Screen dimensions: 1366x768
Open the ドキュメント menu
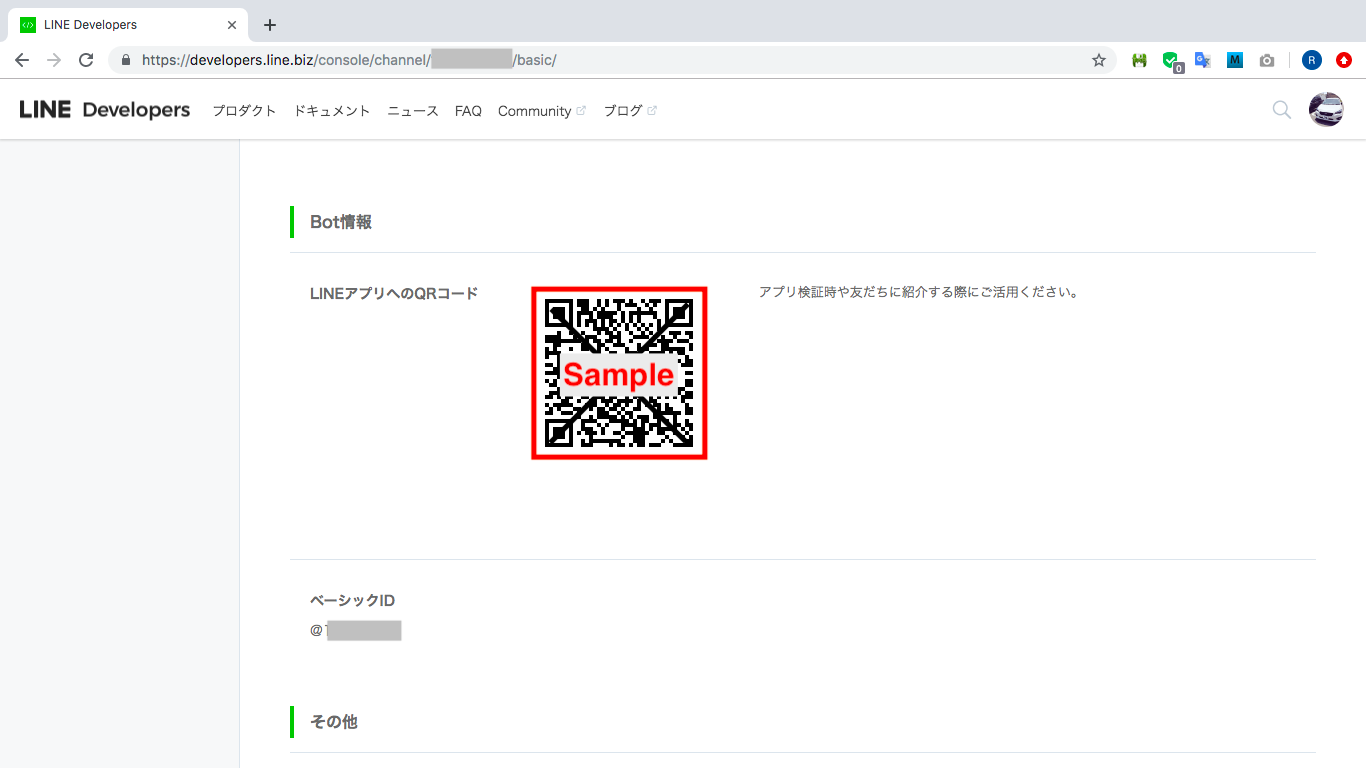[x=332, y=111]
